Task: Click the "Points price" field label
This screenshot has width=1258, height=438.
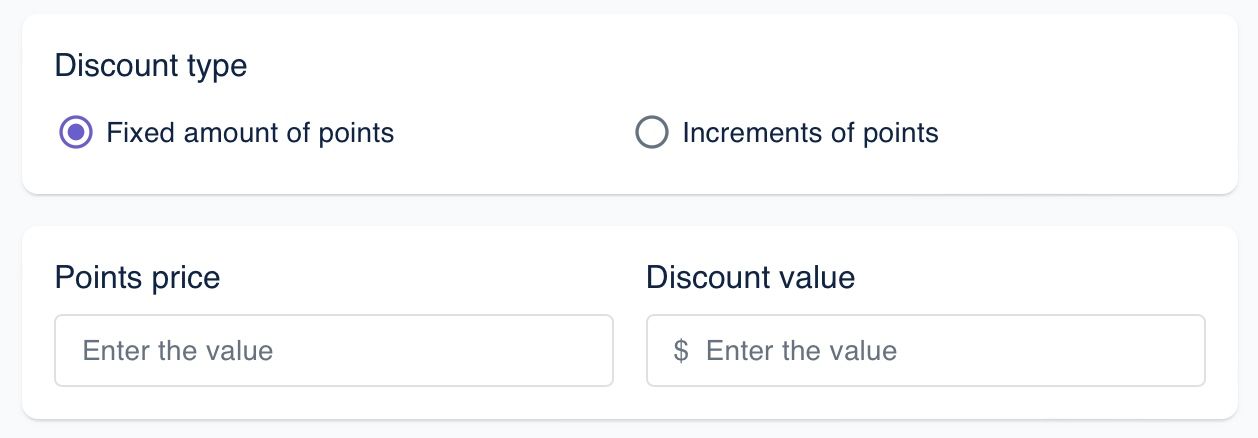Action: pyautogui.click(x=137, y=277)
